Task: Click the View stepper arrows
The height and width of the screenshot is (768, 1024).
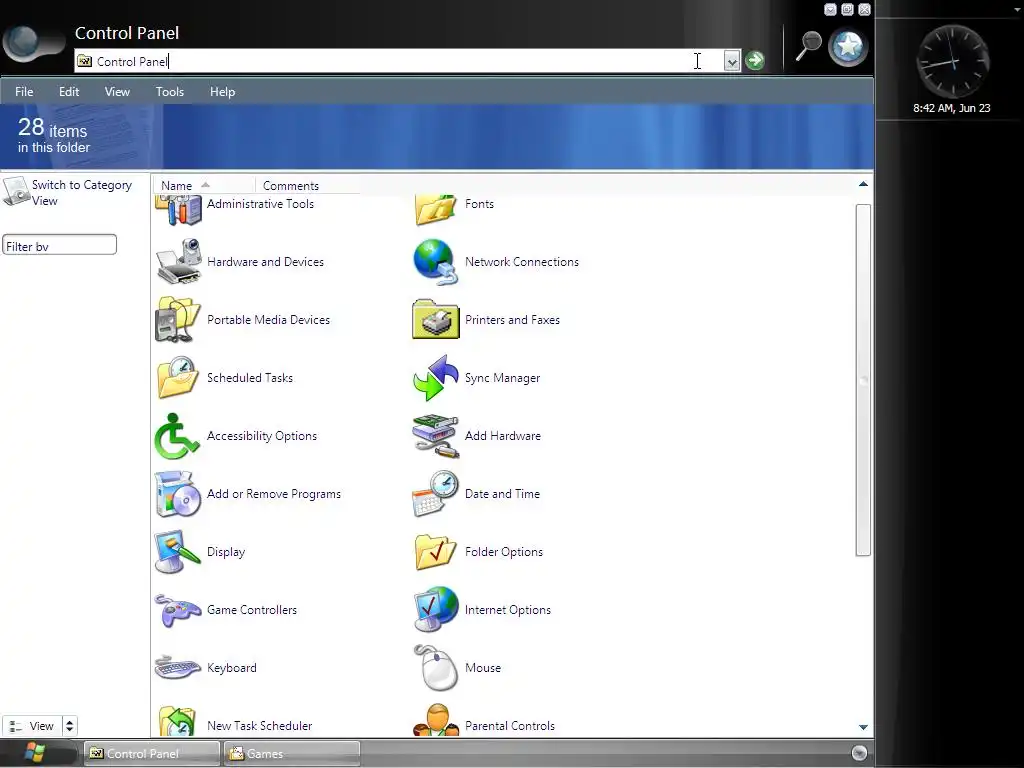Action: [x=69, y=726]
